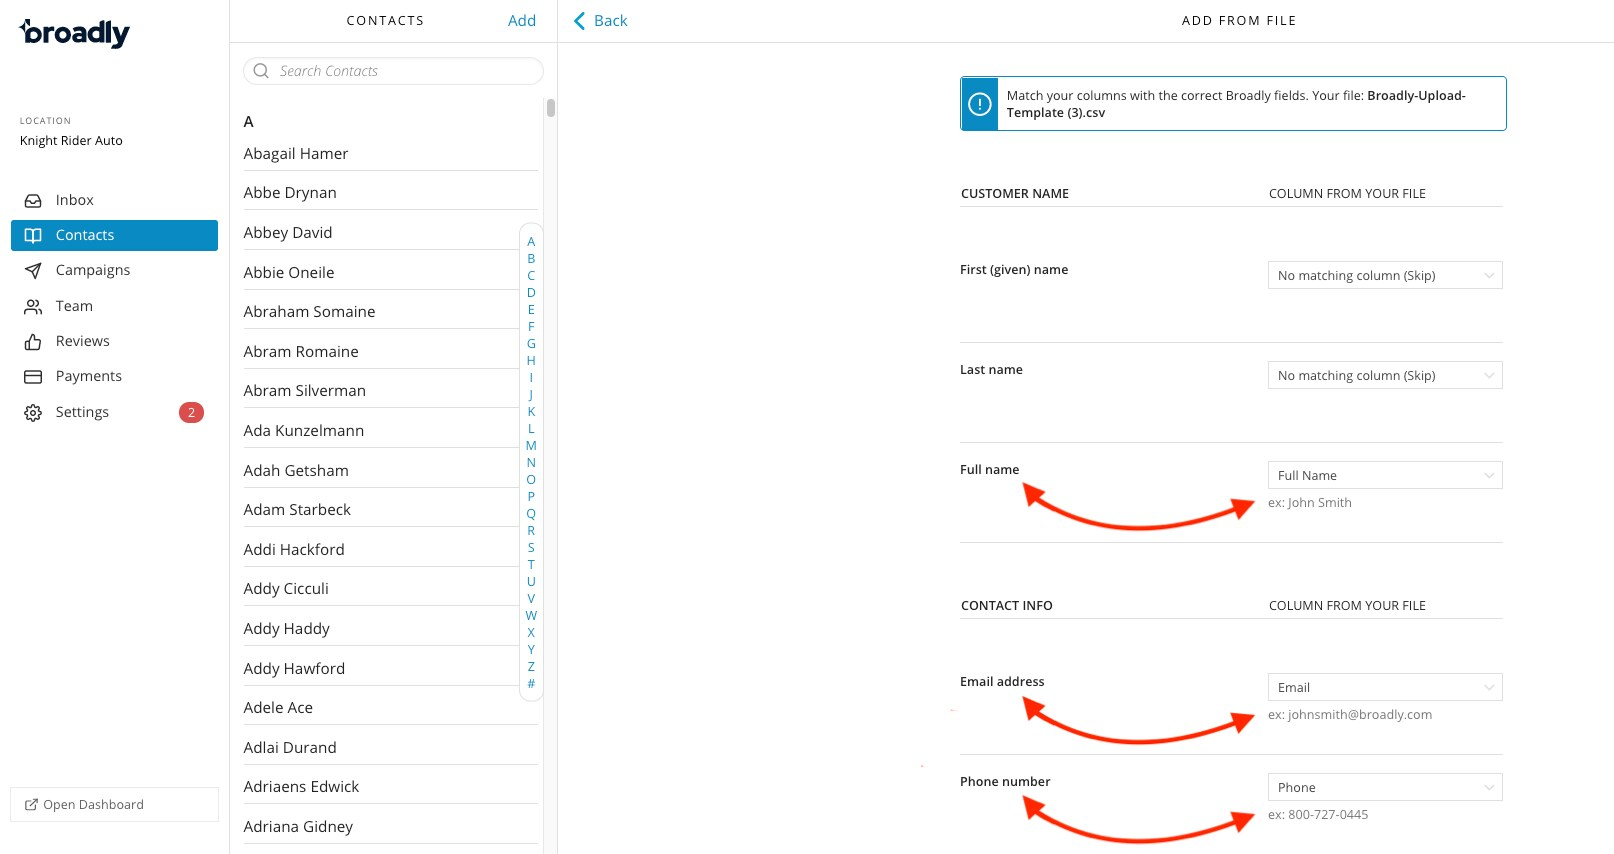This screenshot has width=1614, height=854.
Task: Open Email address column dropdown
Action: pyautogui.click(x=1385, y=687)
